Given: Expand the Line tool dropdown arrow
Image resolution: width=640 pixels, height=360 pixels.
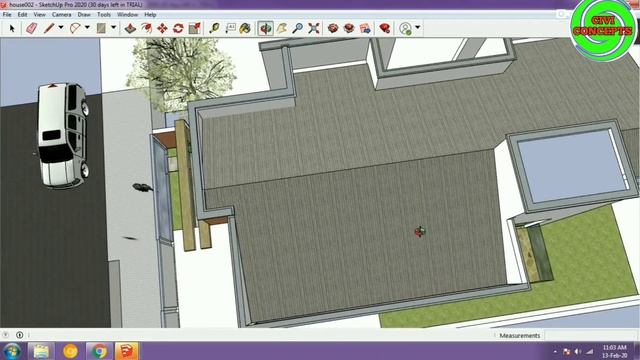Looking at the screenshot, I should pyautogui.click(x=61, y=28).
